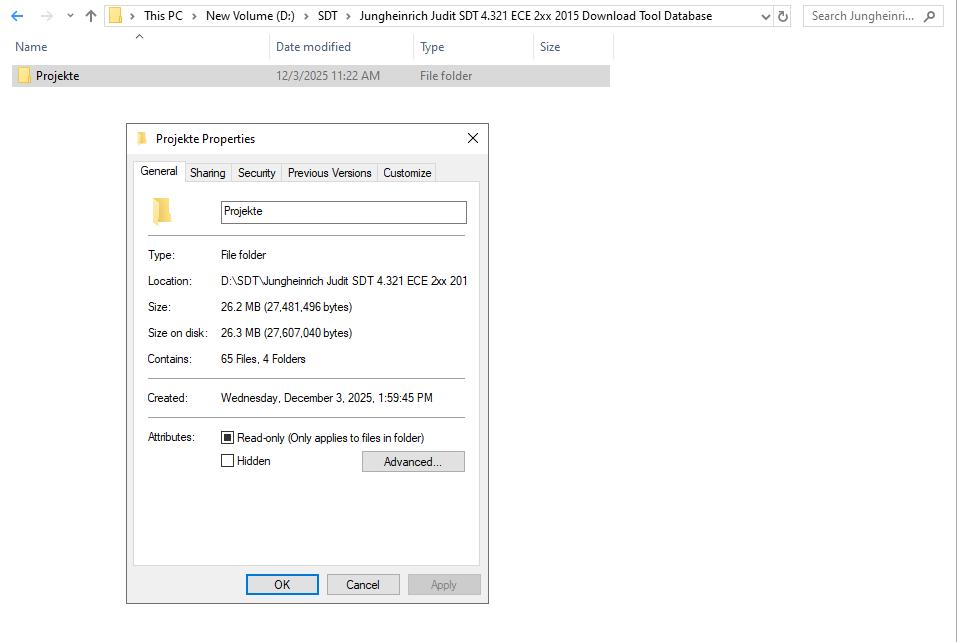Click the forward navigation arrow
The height and width of the screenshot is (642, 957).
(46, 16)
